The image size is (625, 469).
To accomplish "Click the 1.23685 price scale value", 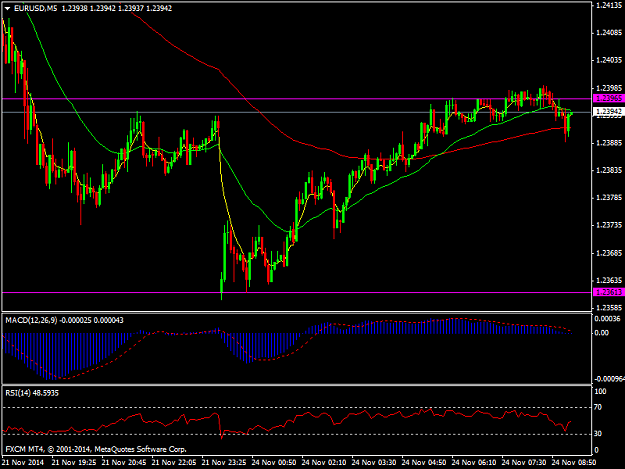I will coord(609,253).
